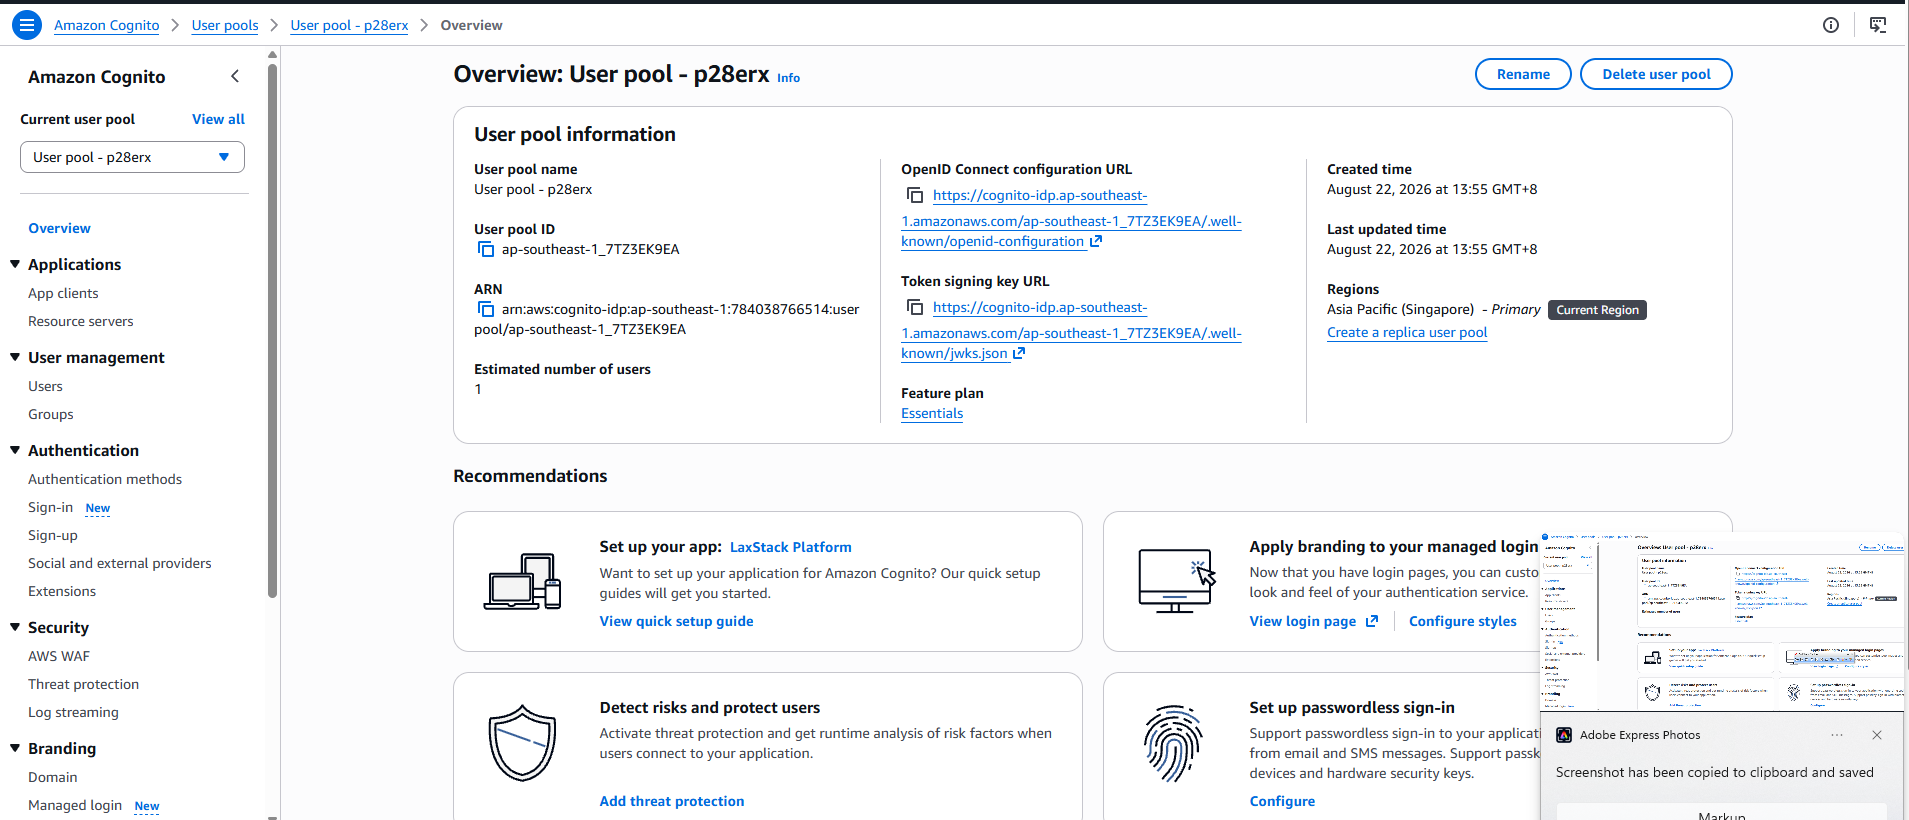
Task: Open the jwks.json token signing link
Action: pyautogui.click(x=1071, y=331)
